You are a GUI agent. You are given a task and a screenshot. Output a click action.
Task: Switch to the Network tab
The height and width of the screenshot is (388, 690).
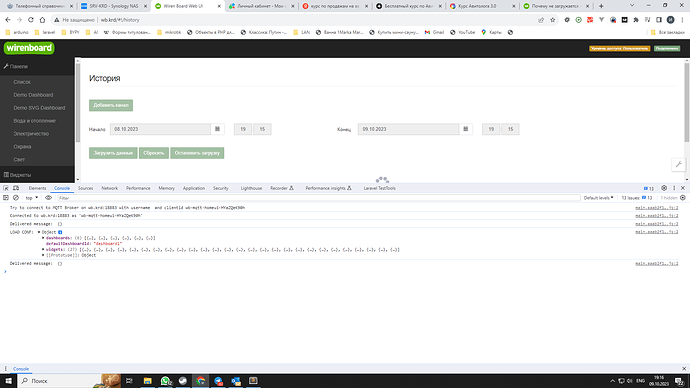point(110,188)
